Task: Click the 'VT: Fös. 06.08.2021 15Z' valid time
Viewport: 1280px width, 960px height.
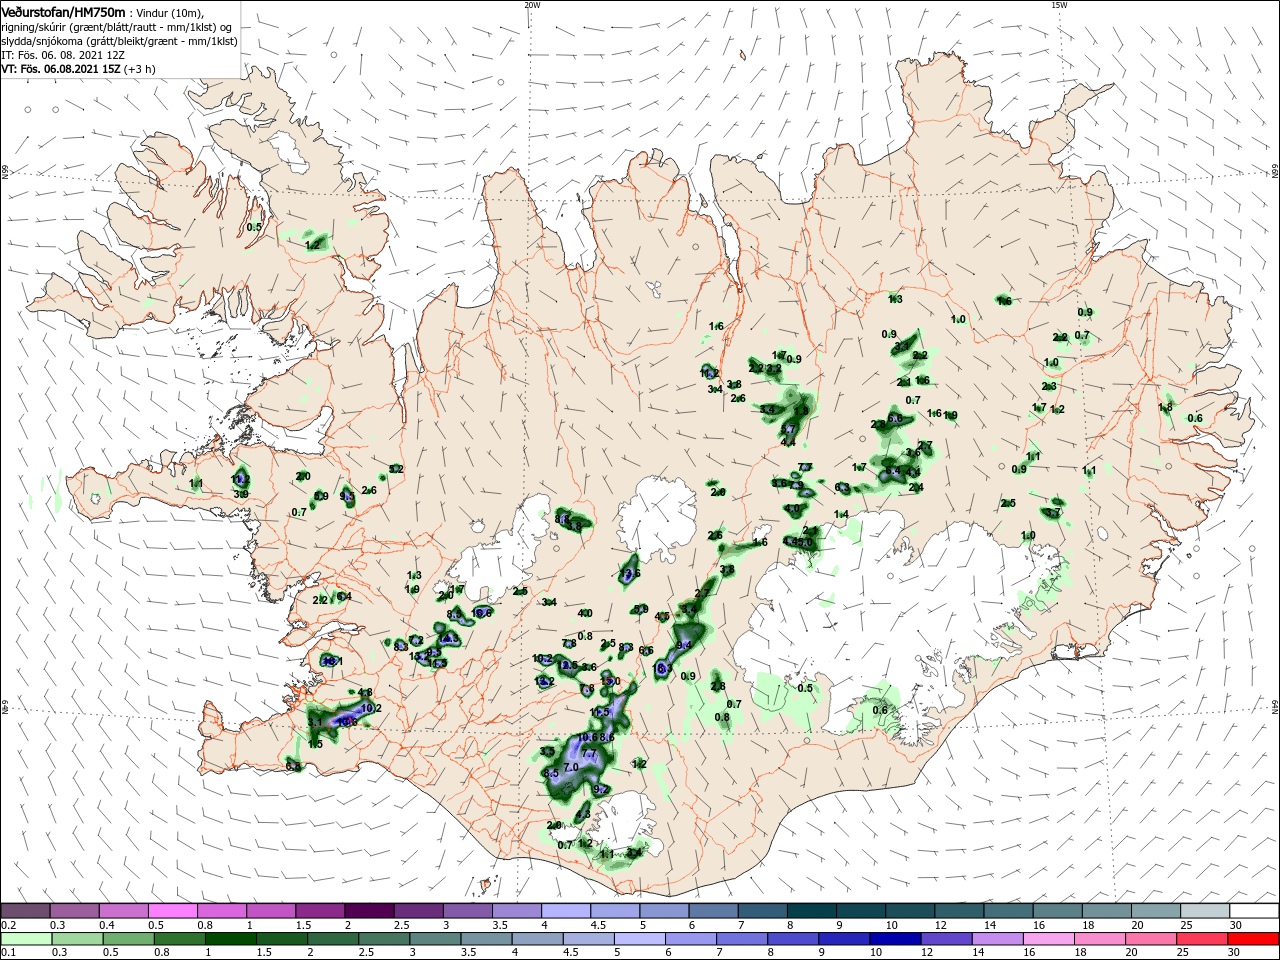Action: pyautogui.click(x=61, y=70)
